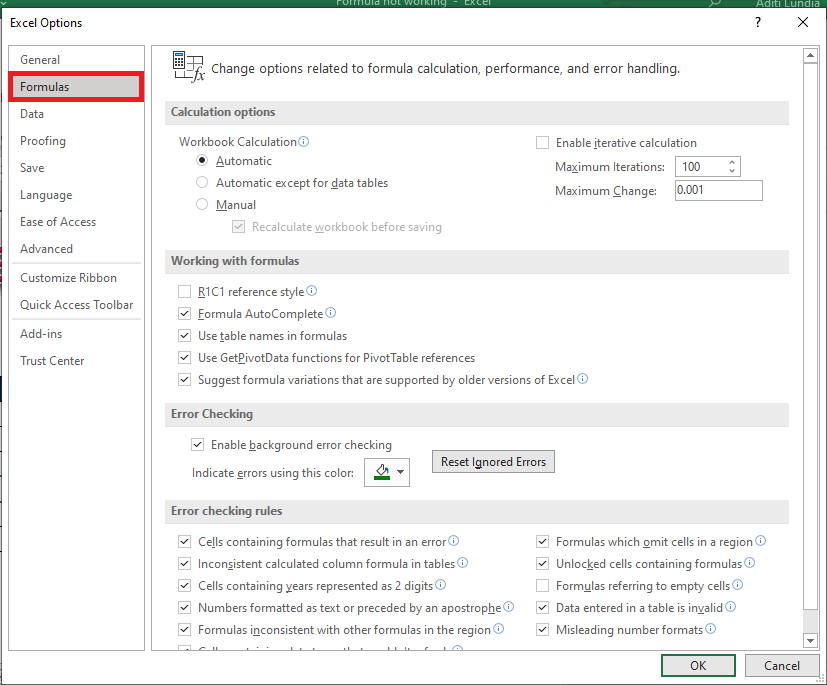Click info icon for Formulas inconsistent with other formulas
Screen dimensions: 827x685
tap(498, 629)
